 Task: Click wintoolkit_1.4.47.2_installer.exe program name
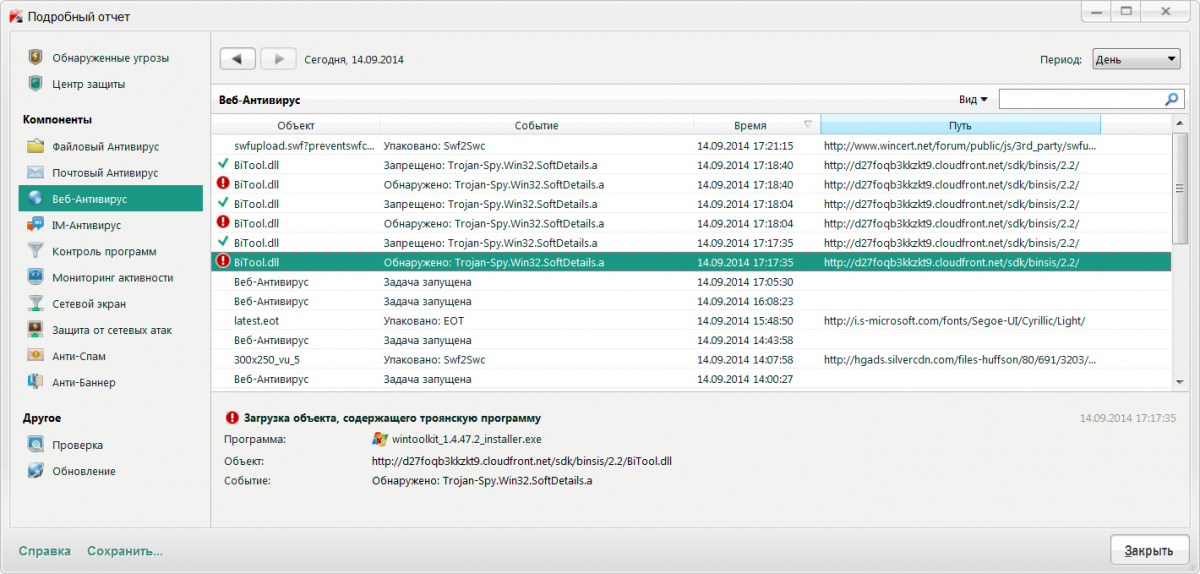pyautogui.click(x=467, y=439)
